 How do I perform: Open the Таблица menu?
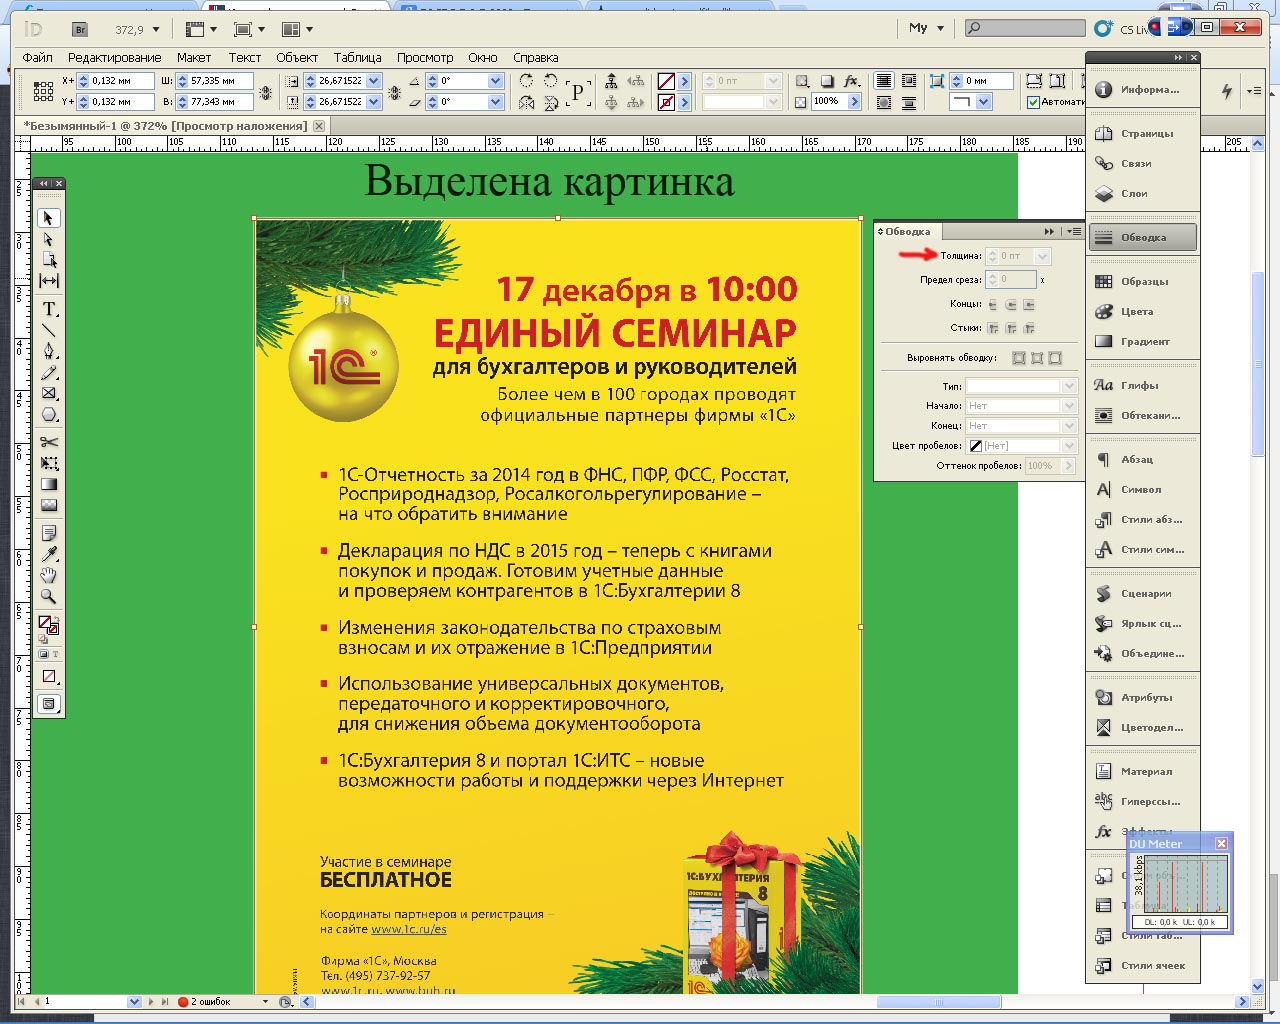[x=357, y=58]
